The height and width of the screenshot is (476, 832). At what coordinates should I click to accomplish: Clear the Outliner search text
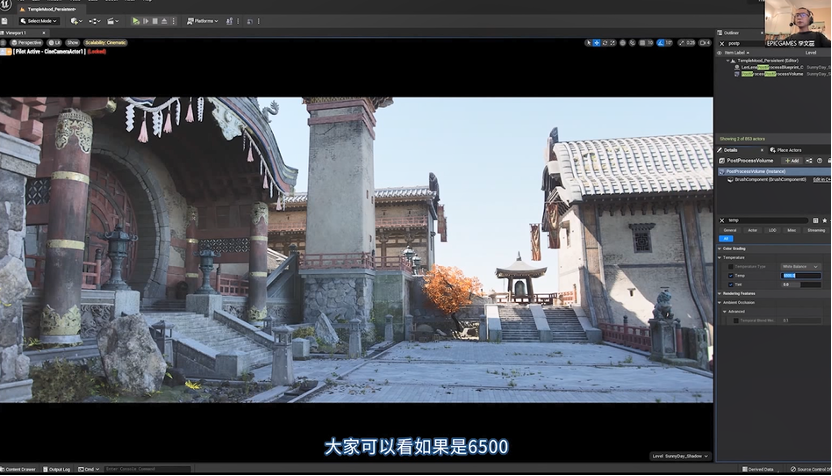[x=722, y=44]
